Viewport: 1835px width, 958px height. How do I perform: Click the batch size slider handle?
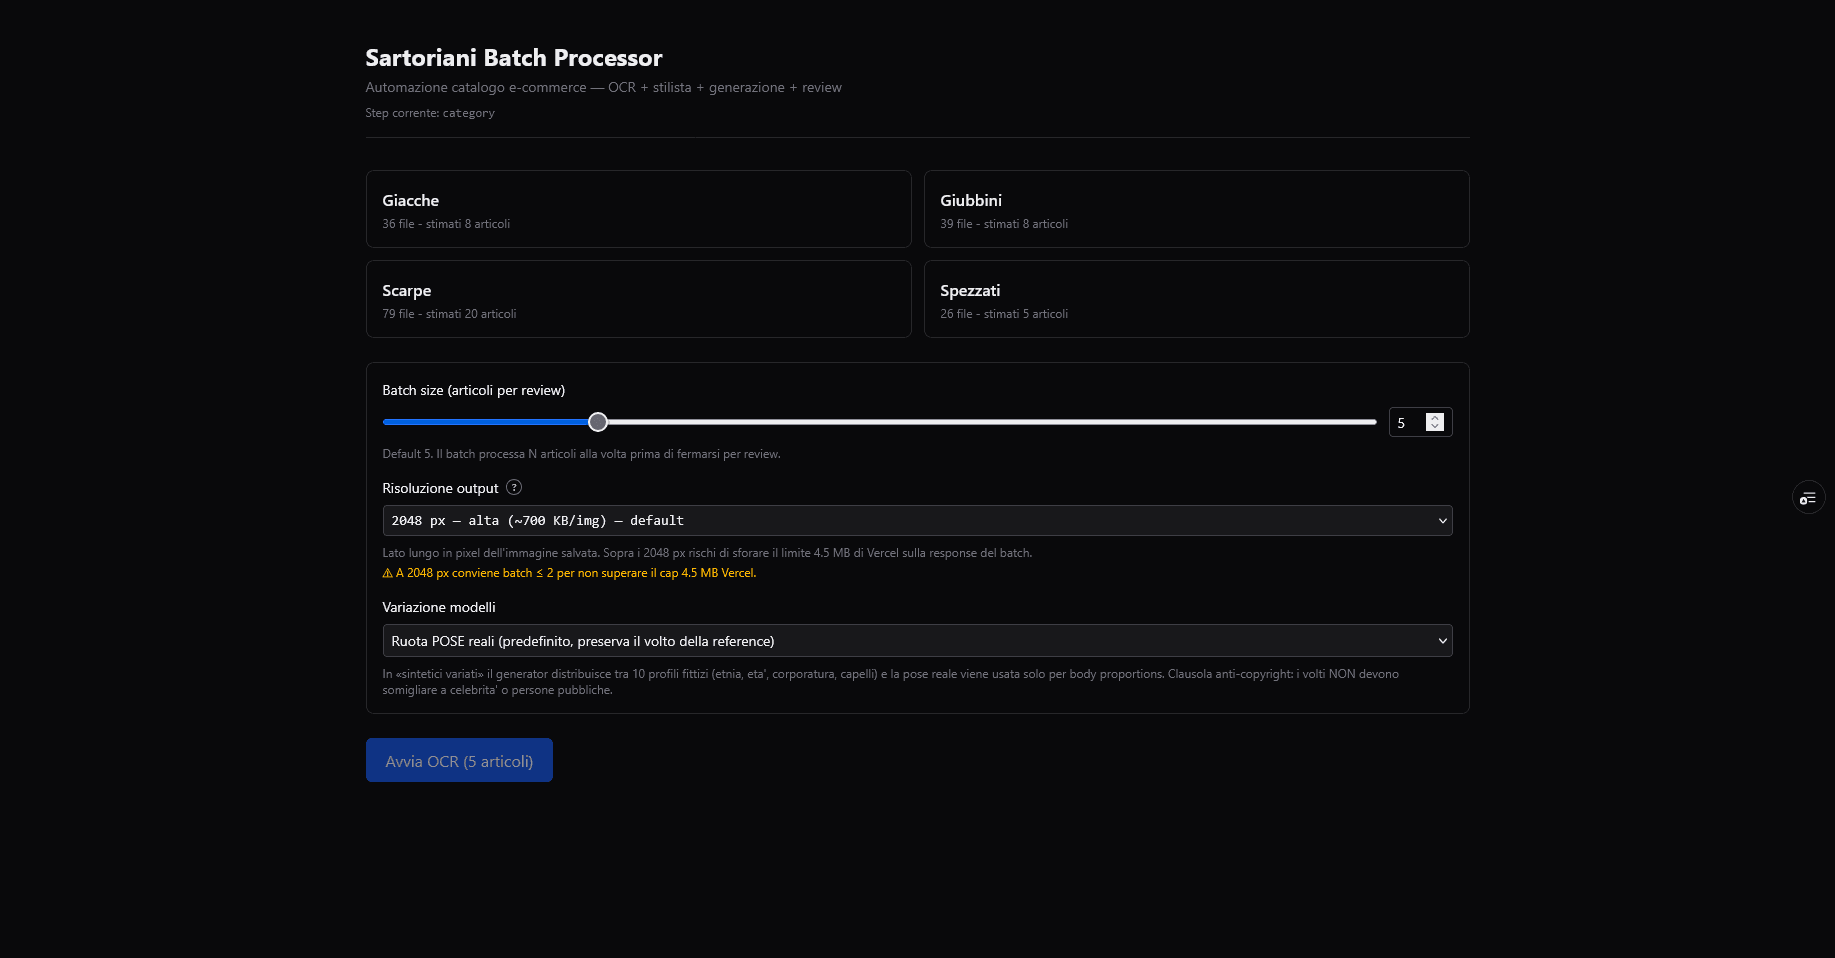coord(598,422)
